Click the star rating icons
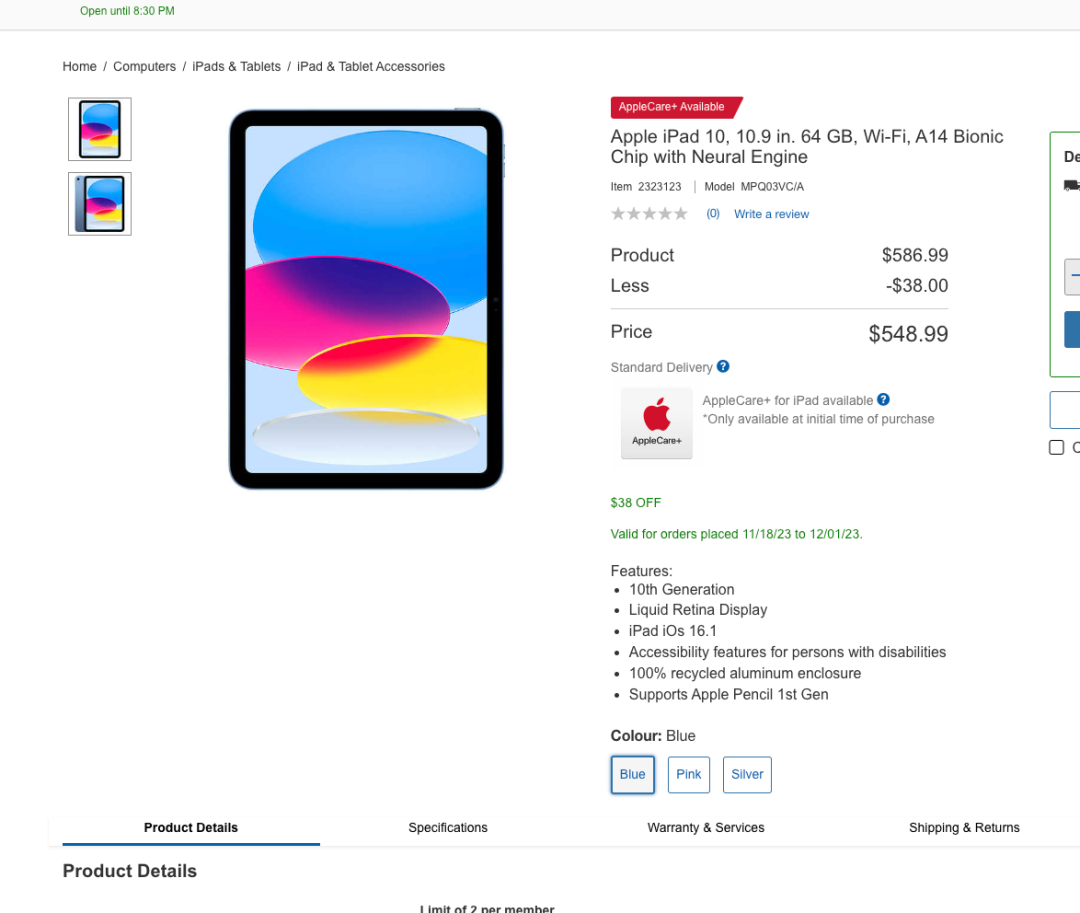The image size is (1080, 913). click(649, 214)
